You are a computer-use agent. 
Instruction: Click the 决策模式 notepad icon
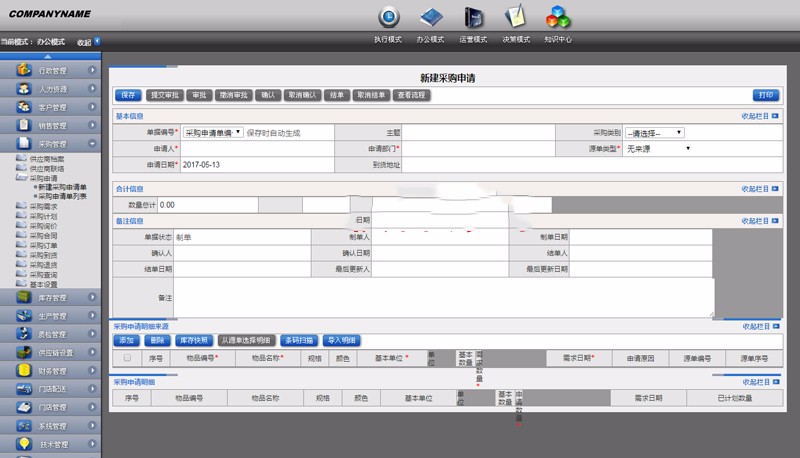click(515, 17)
